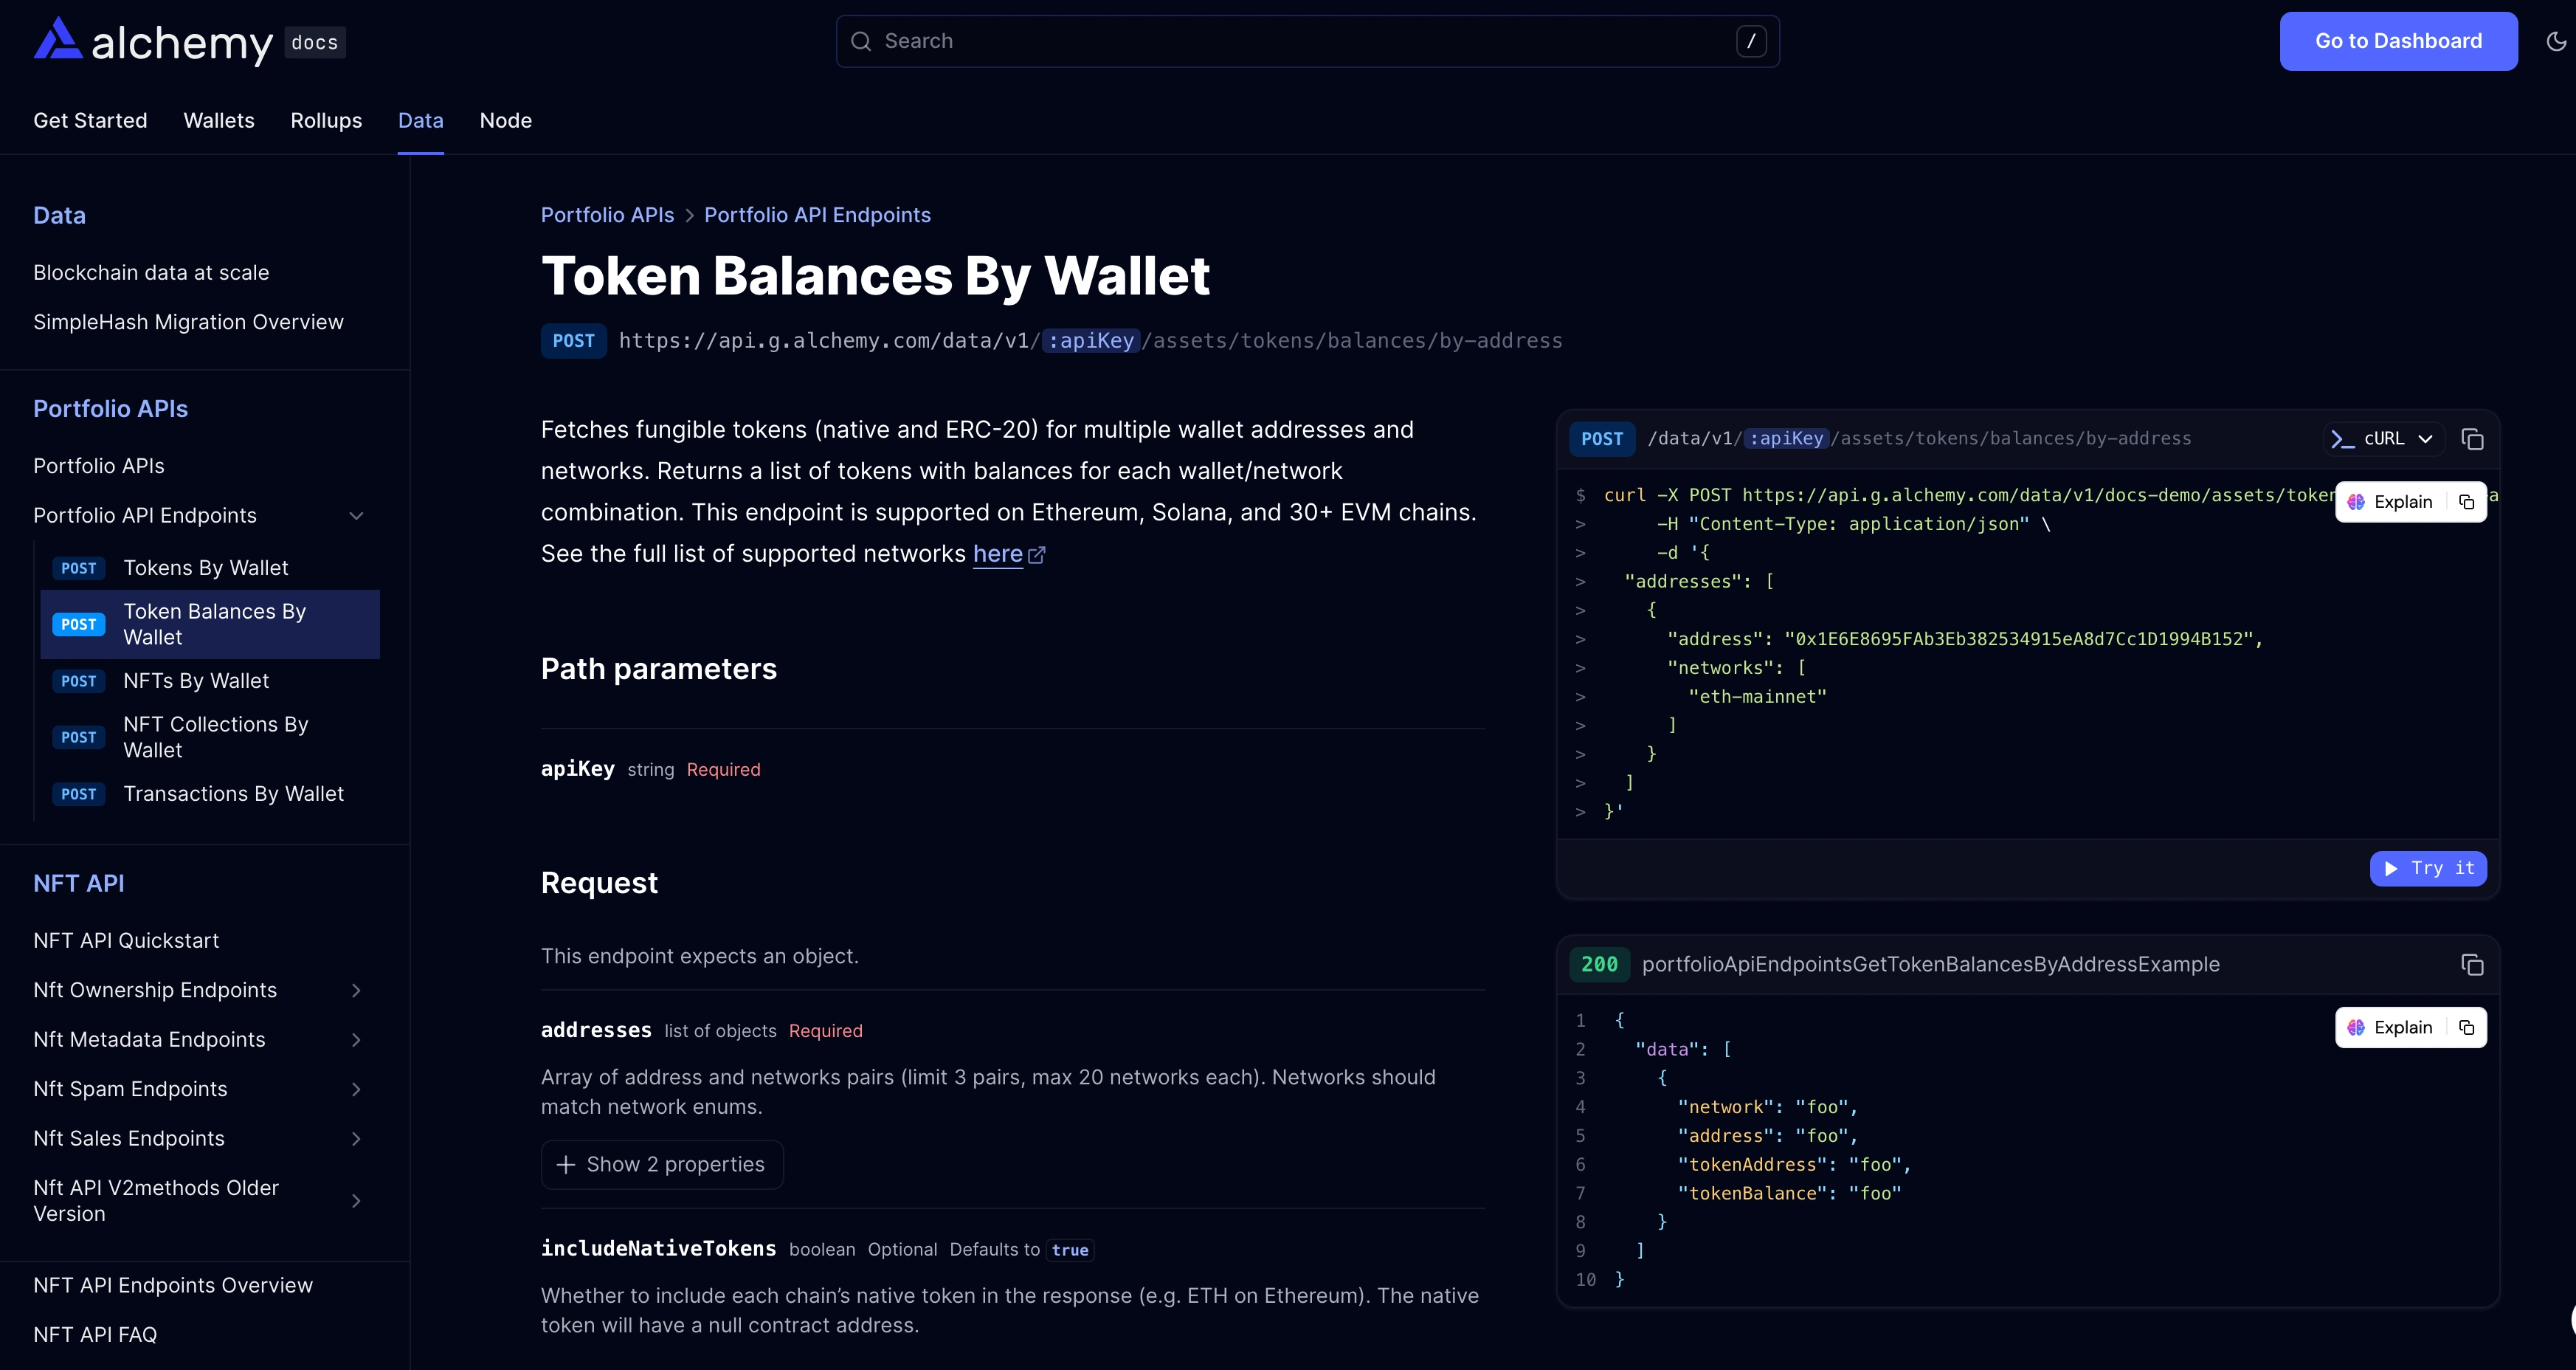This screenshot has width=2576, height=1370.
Task: Select Token Balances By Wallet sidebar item
Action: [210, 624]
